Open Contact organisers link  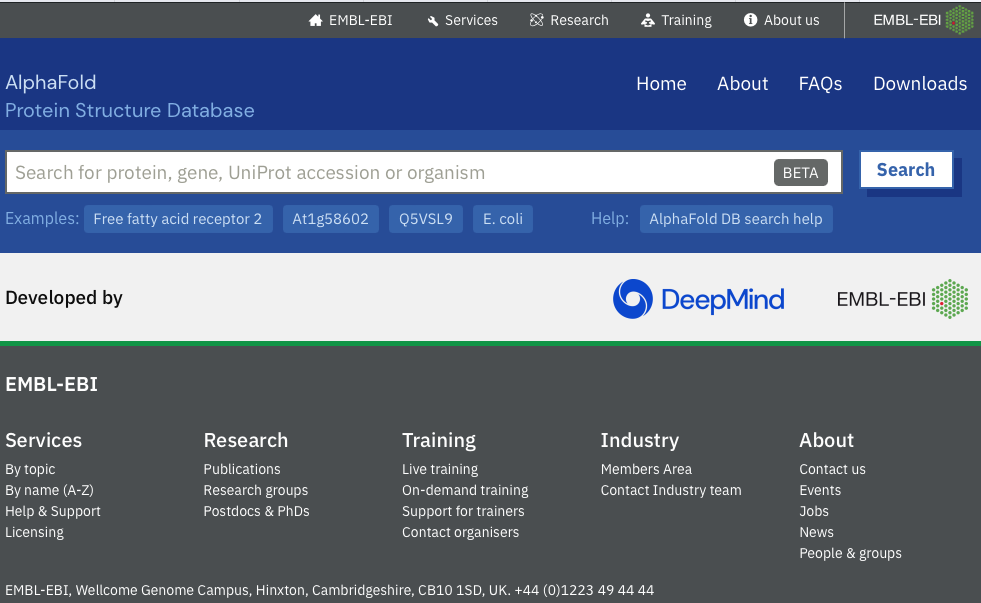tap(460, 532)
